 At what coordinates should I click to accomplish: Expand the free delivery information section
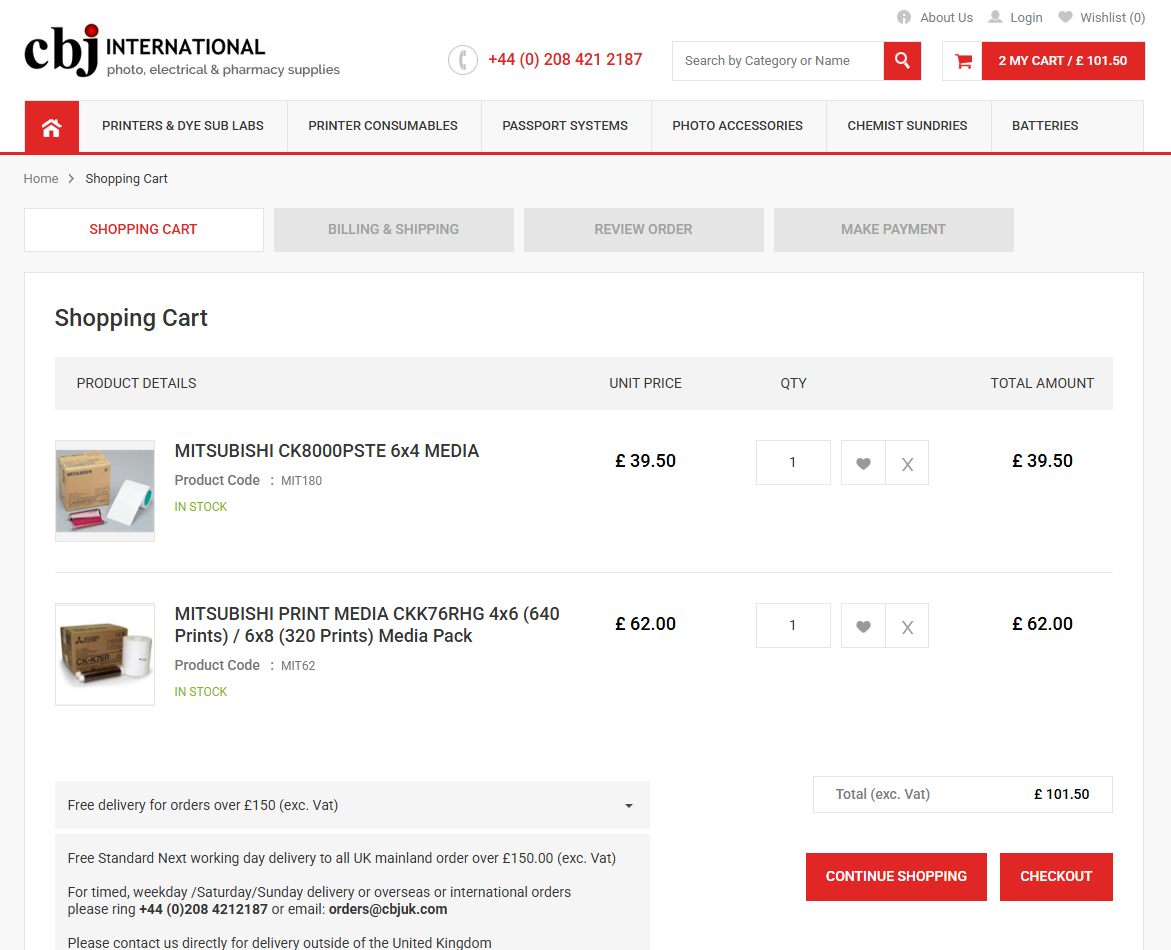click(629, 804)
